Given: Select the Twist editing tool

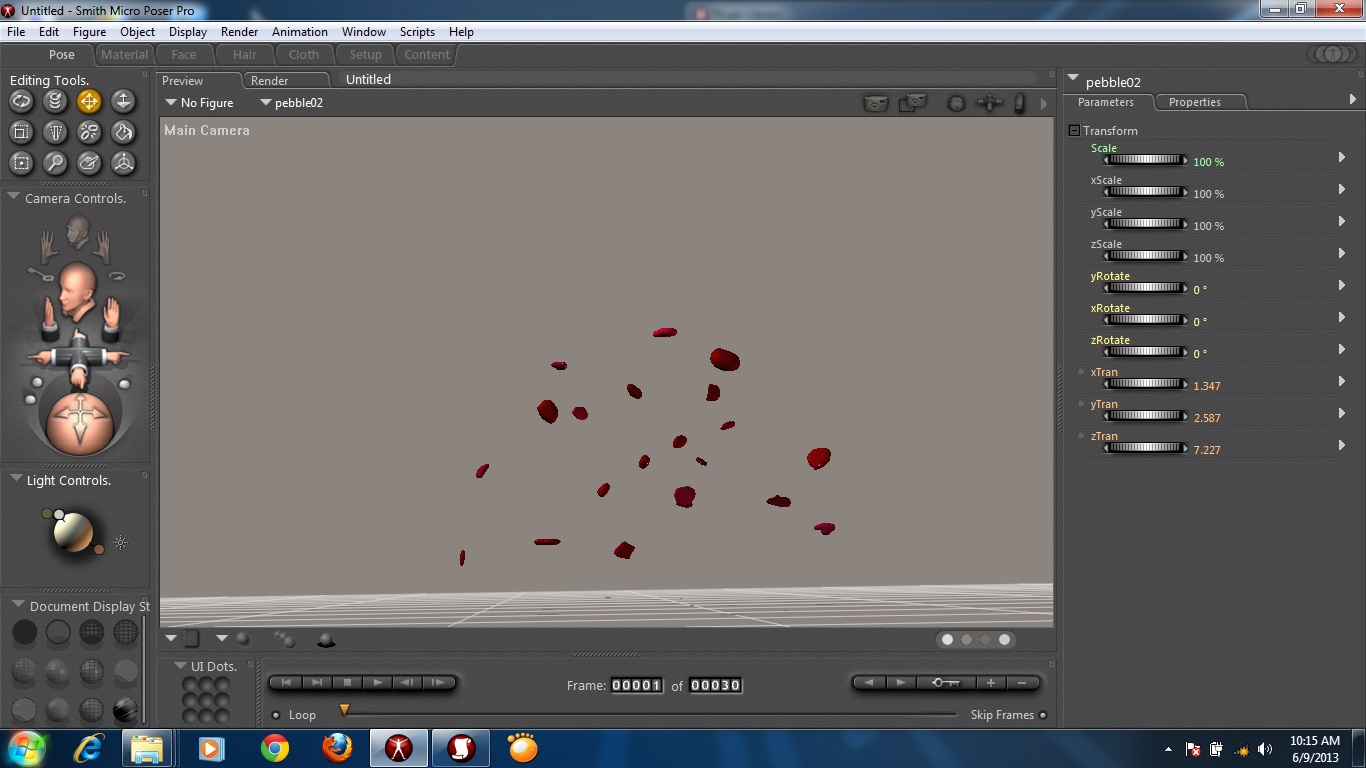Looking at the screenshot, I should tap(55, 101).
